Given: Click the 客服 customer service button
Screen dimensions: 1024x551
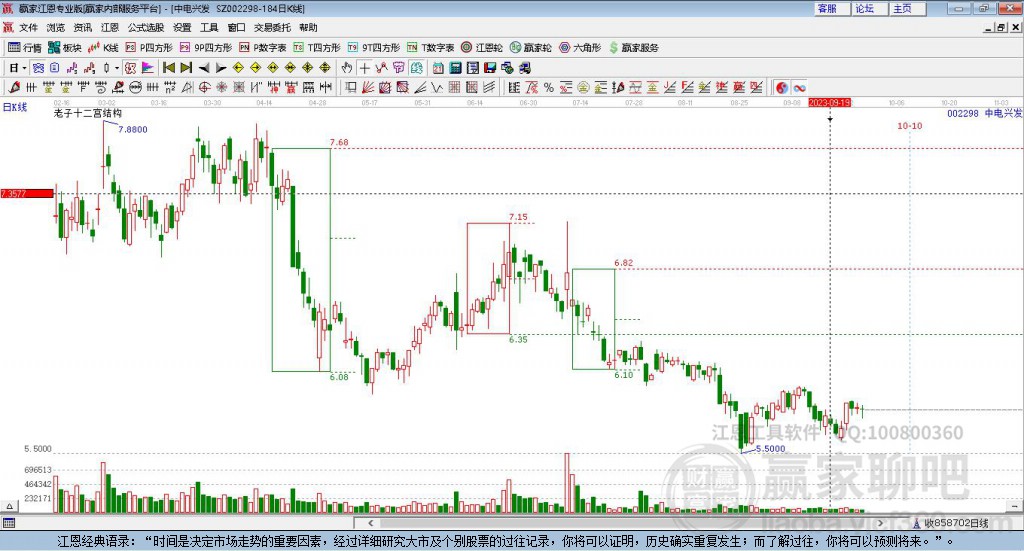Looking at the screenshot, I should pos(832,8).
